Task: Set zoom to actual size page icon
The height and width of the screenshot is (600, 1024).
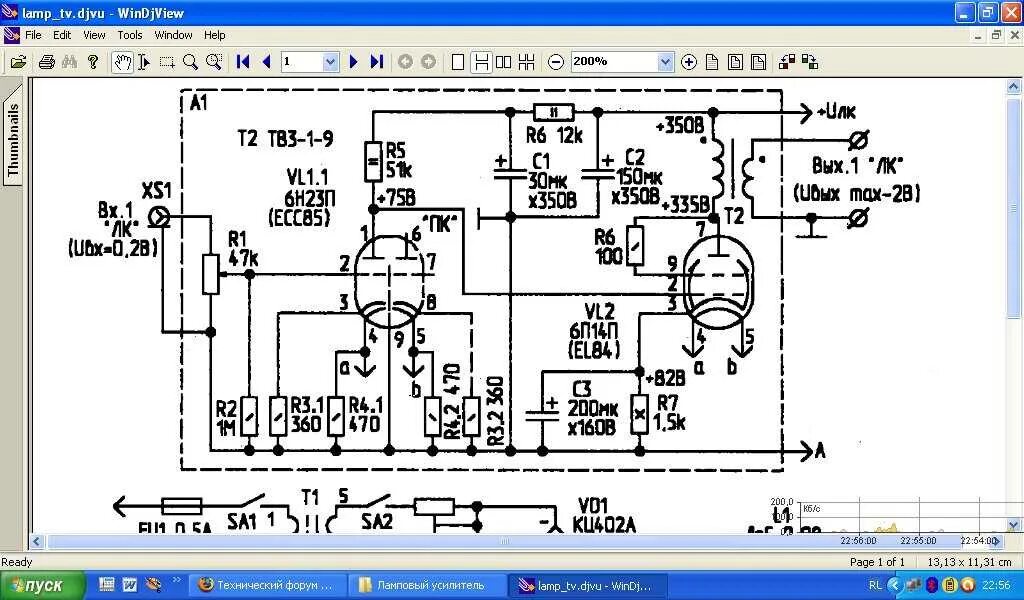Action: [712, 62]
